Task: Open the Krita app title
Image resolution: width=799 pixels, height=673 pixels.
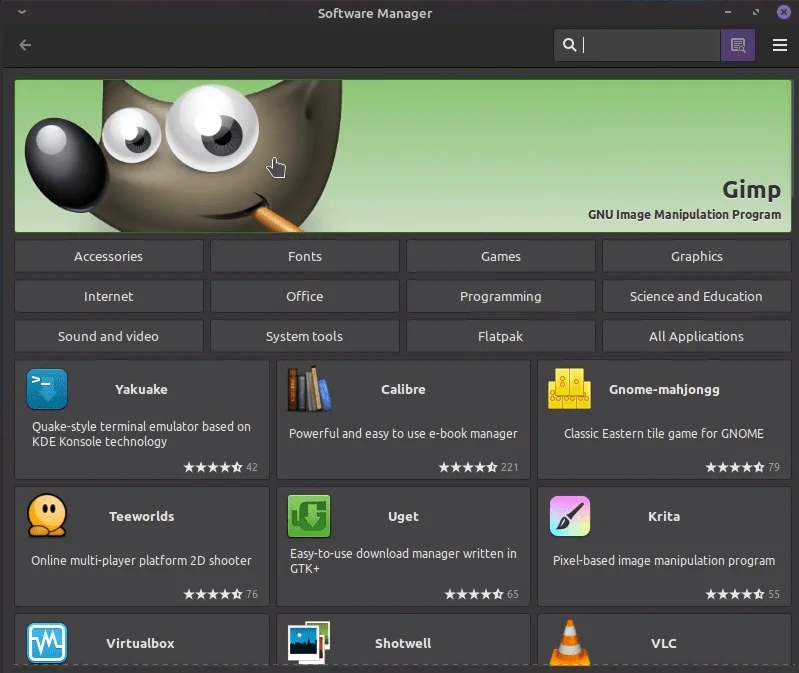Action: (x=664, y=517)
